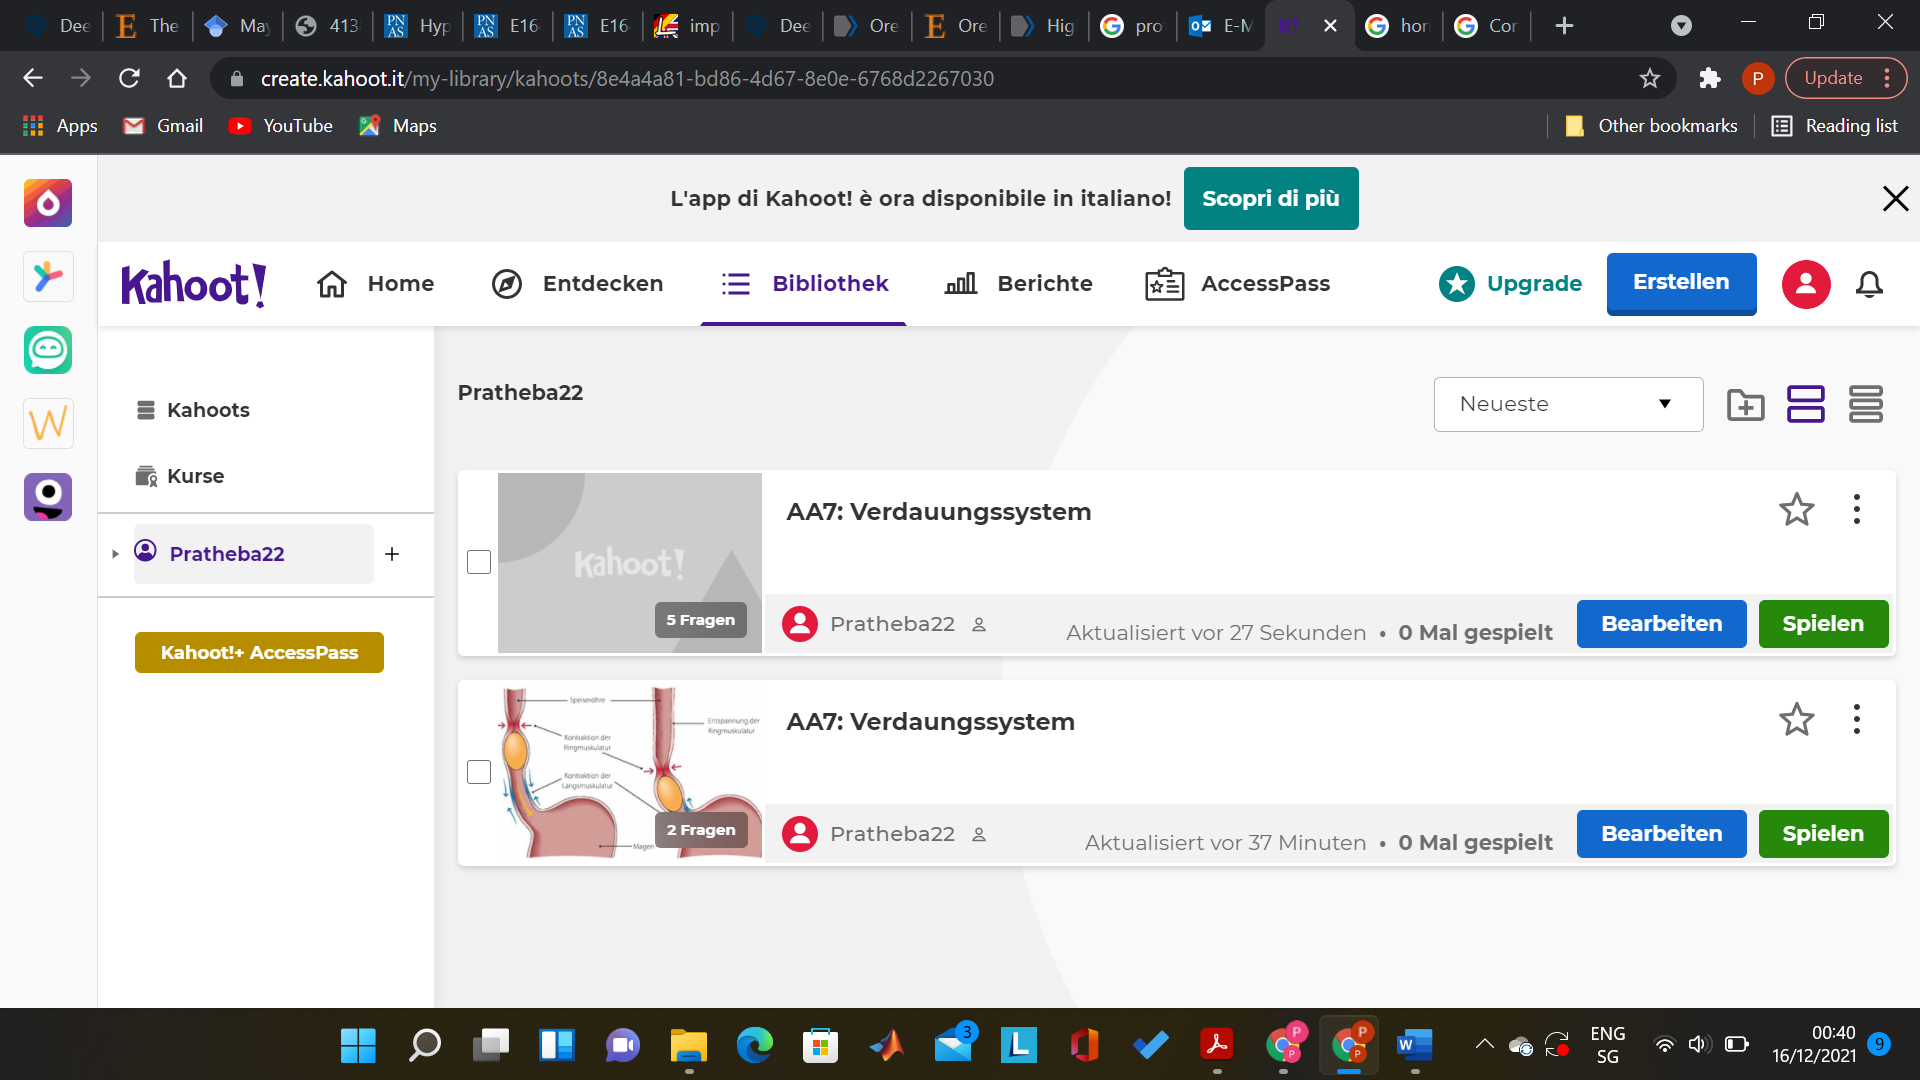
Task: Open the AccessPass tab
Action: pyautogui.click(x=1237, y=284)
